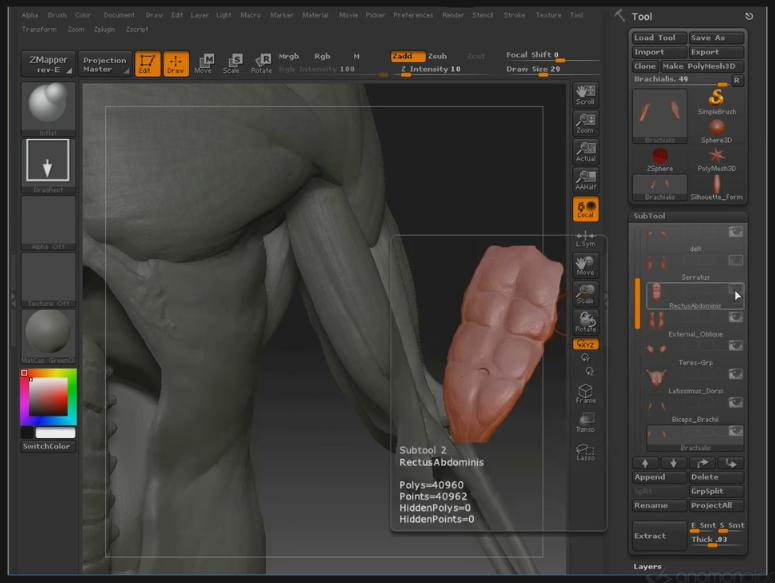Click the Extract button
Screen dimensions: 775x583
tap(660, 536)
